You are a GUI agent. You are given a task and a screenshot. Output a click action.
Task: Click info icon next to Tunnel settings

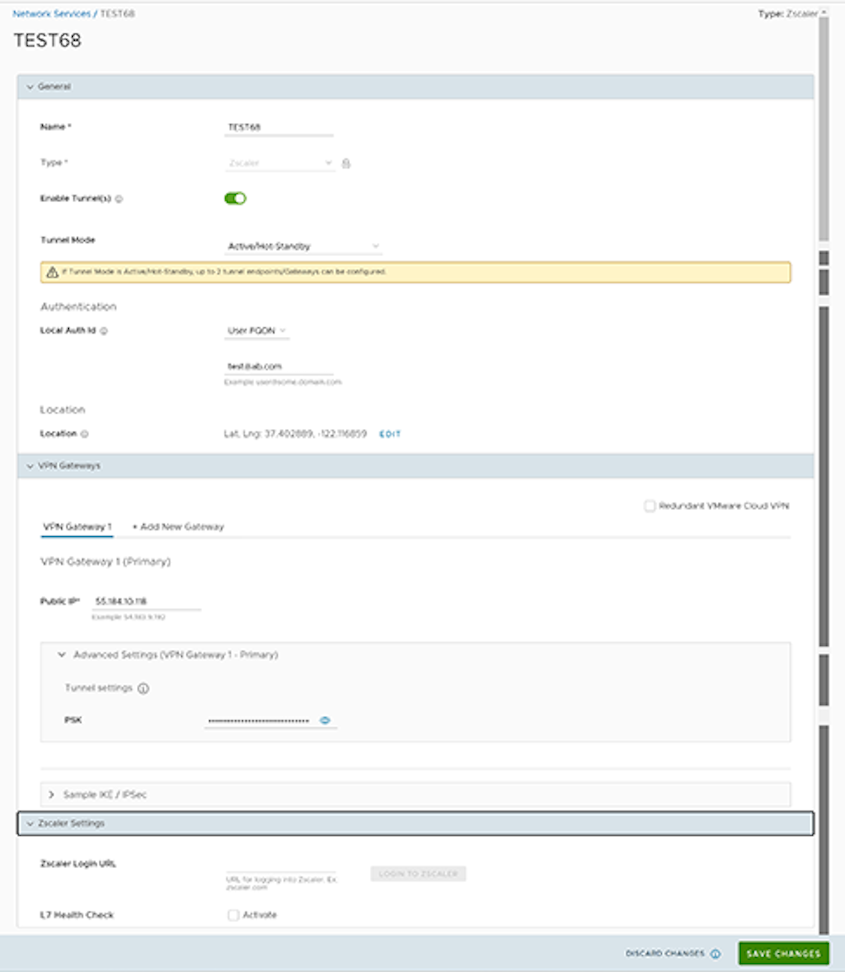pyautogui.click(x=143, y=689)
